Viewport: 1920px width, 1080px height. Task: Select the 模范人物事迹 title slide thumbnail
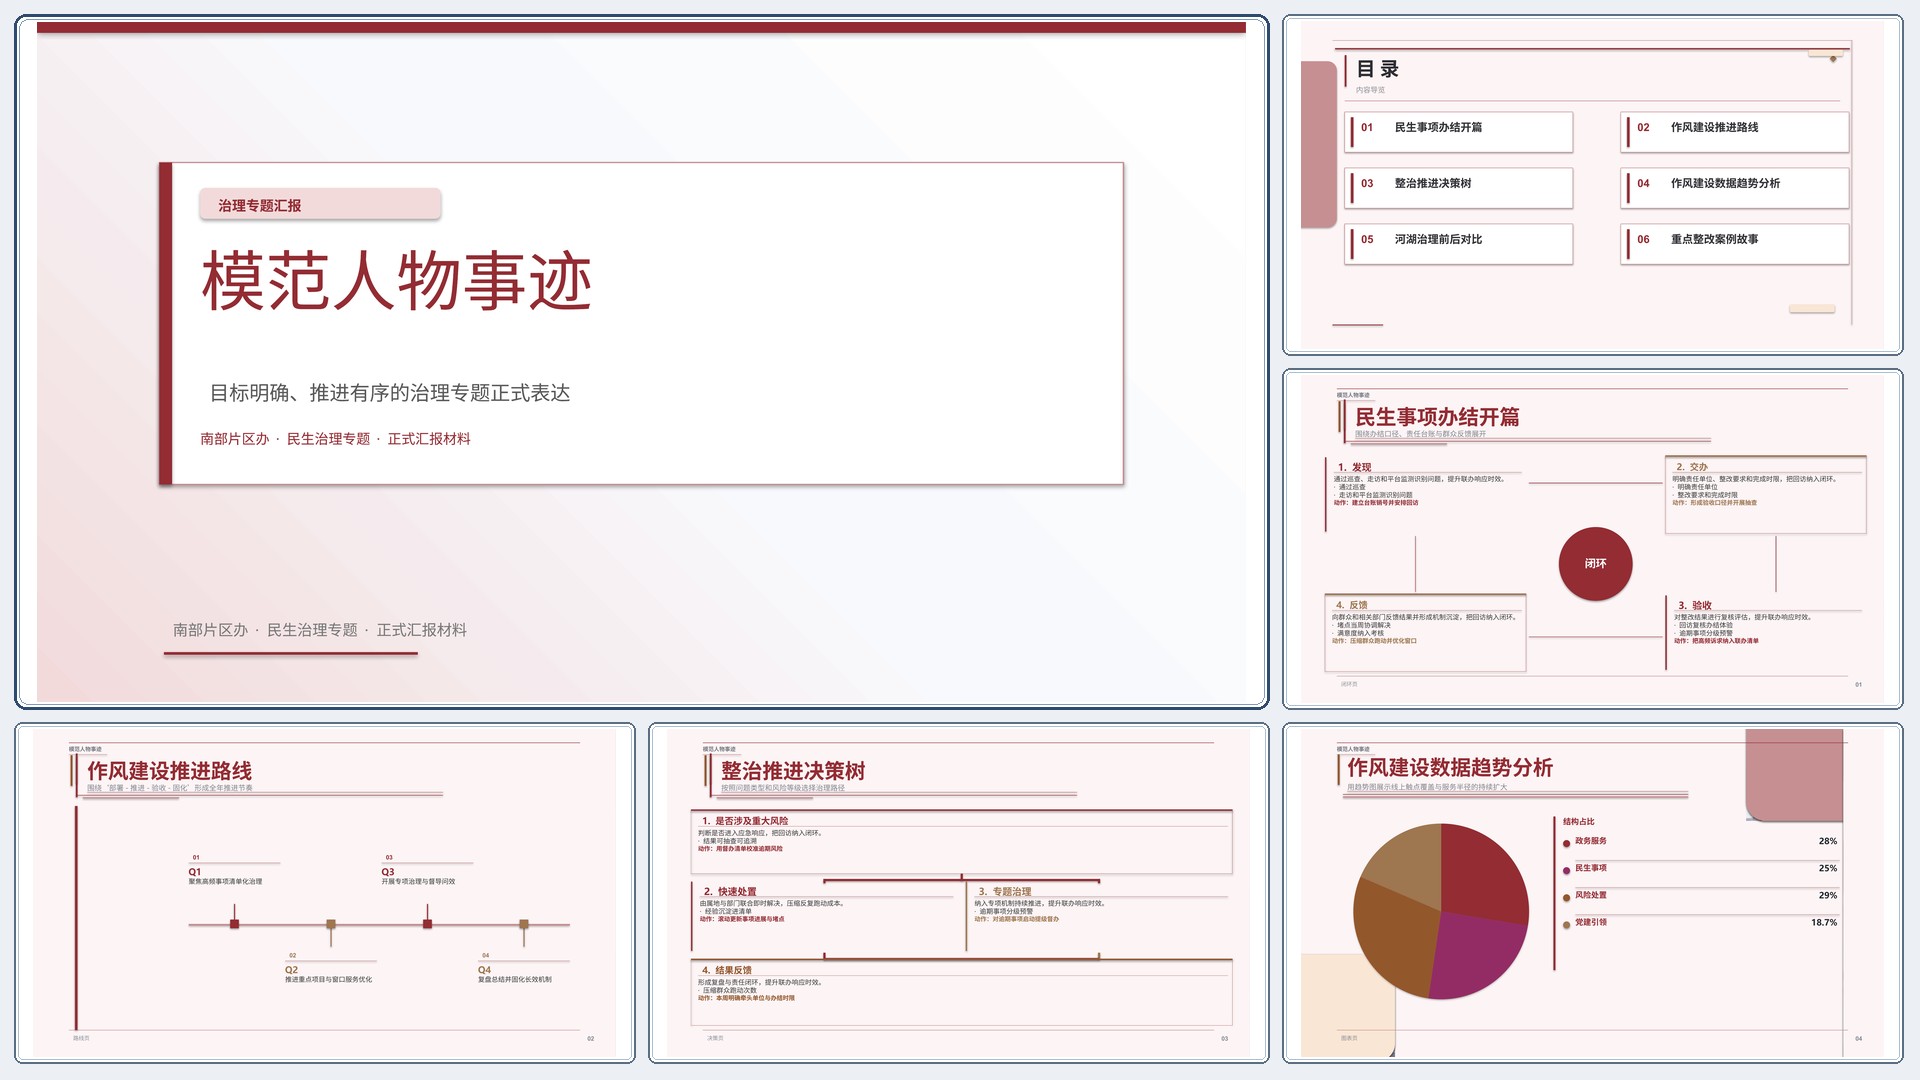pyautogui.click(x=641, y=361)
